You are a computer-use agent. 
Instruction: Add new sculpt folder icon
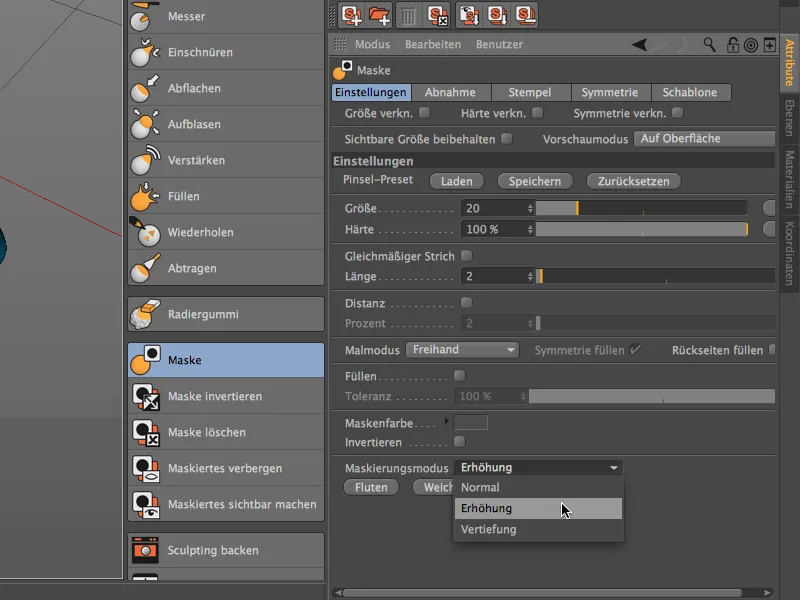[x=379, y=15]
